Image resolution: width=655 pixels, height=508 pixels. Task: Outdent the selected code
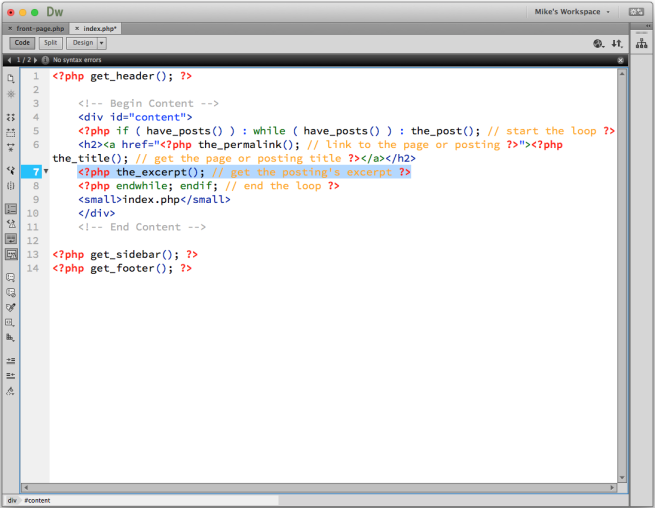click(11, 376)
